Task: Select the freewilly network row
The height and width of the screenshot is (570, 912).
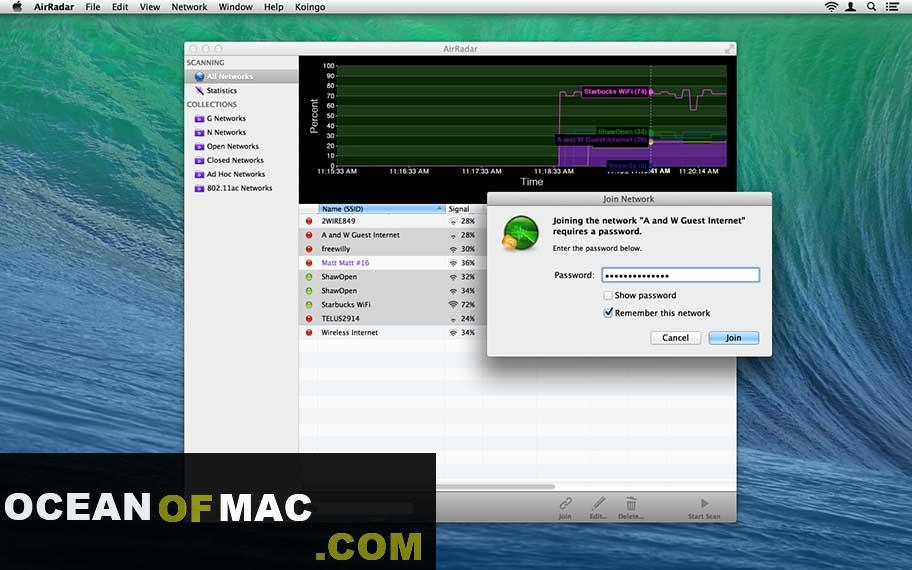Action: click(393, 249)
